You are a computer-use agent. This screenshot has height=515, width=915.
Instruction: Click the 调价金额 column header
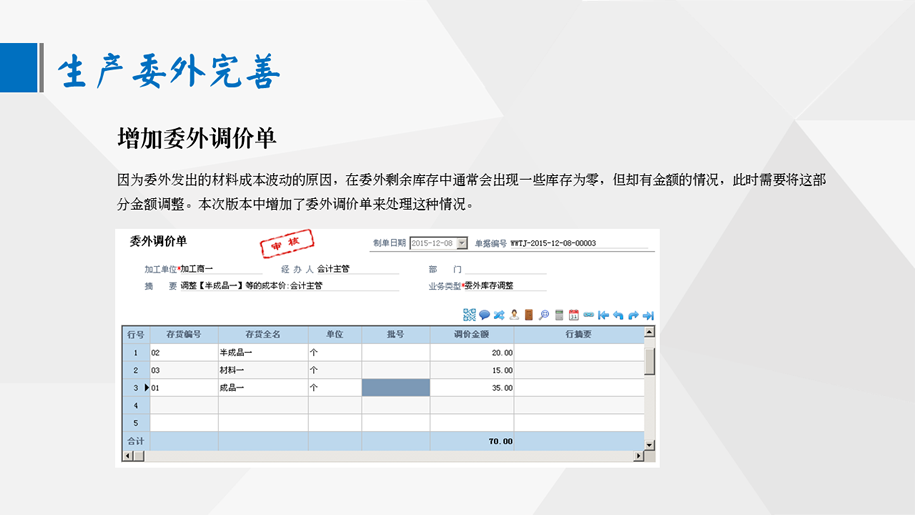(x=471, y=334)
